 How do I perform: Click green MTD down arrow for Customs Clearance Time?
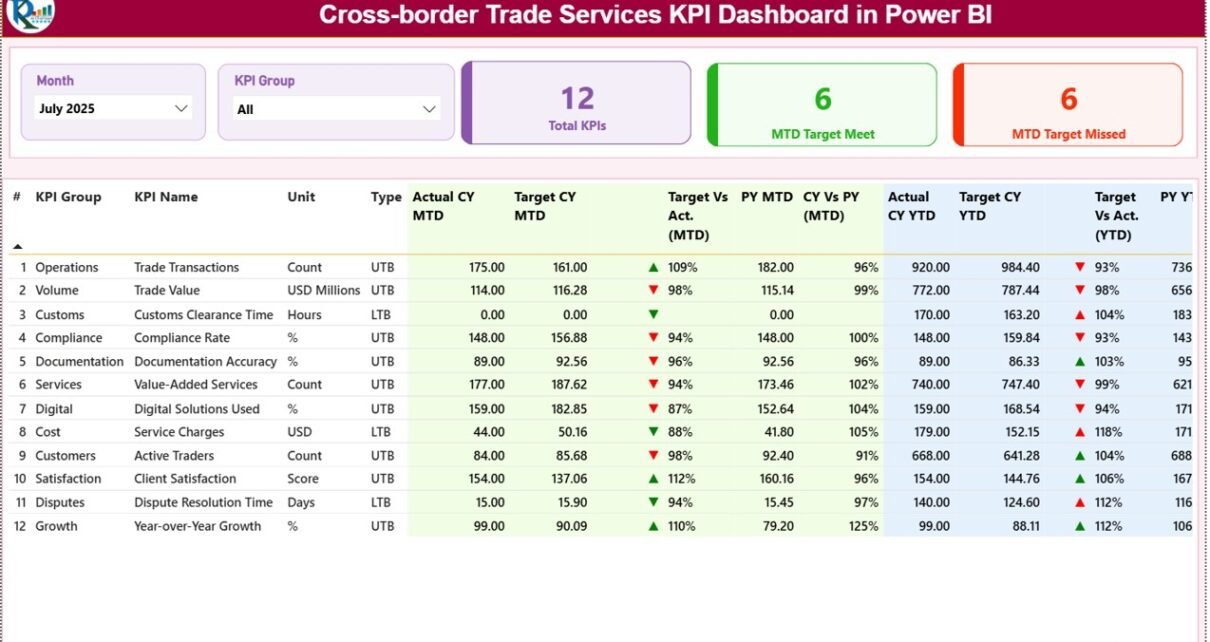pyautogui.click(x=653, y=314)
